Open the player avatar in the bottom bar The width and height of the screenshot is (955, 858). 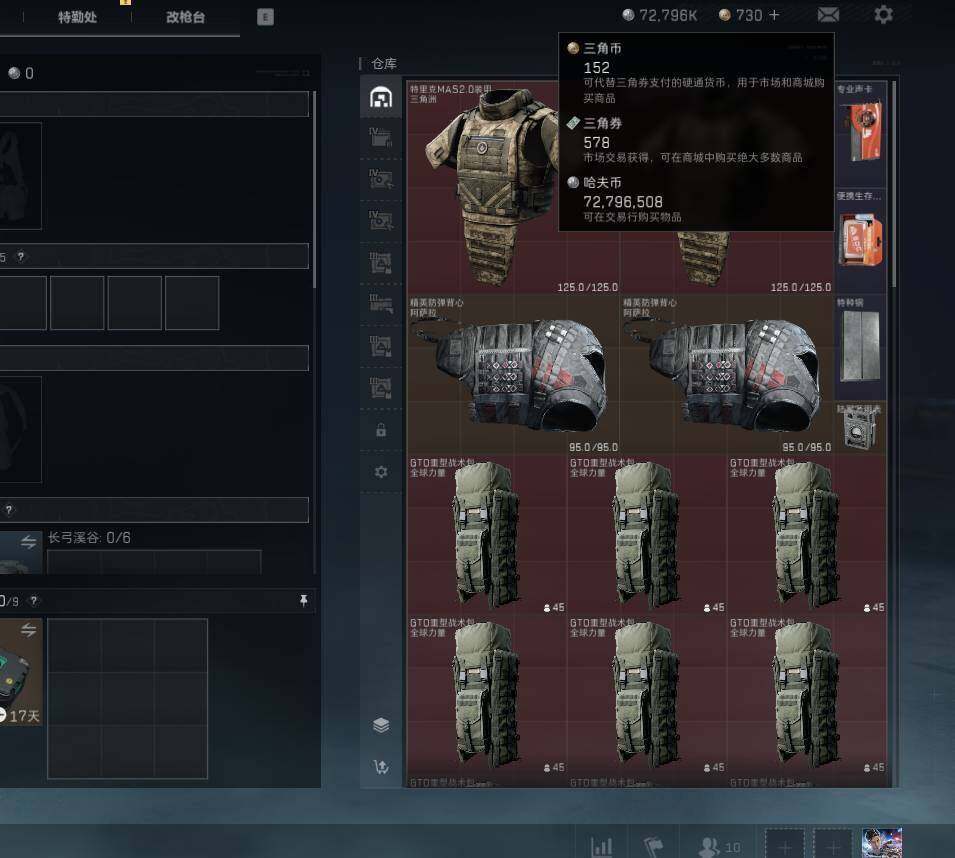pos(882,843)
